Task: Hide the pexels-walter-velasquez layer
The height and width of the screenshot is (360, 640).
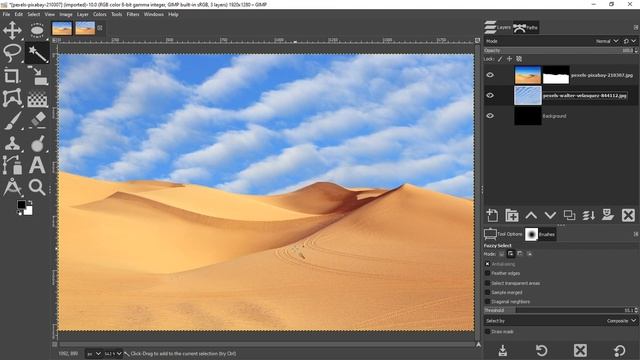Action: [490, 96]
